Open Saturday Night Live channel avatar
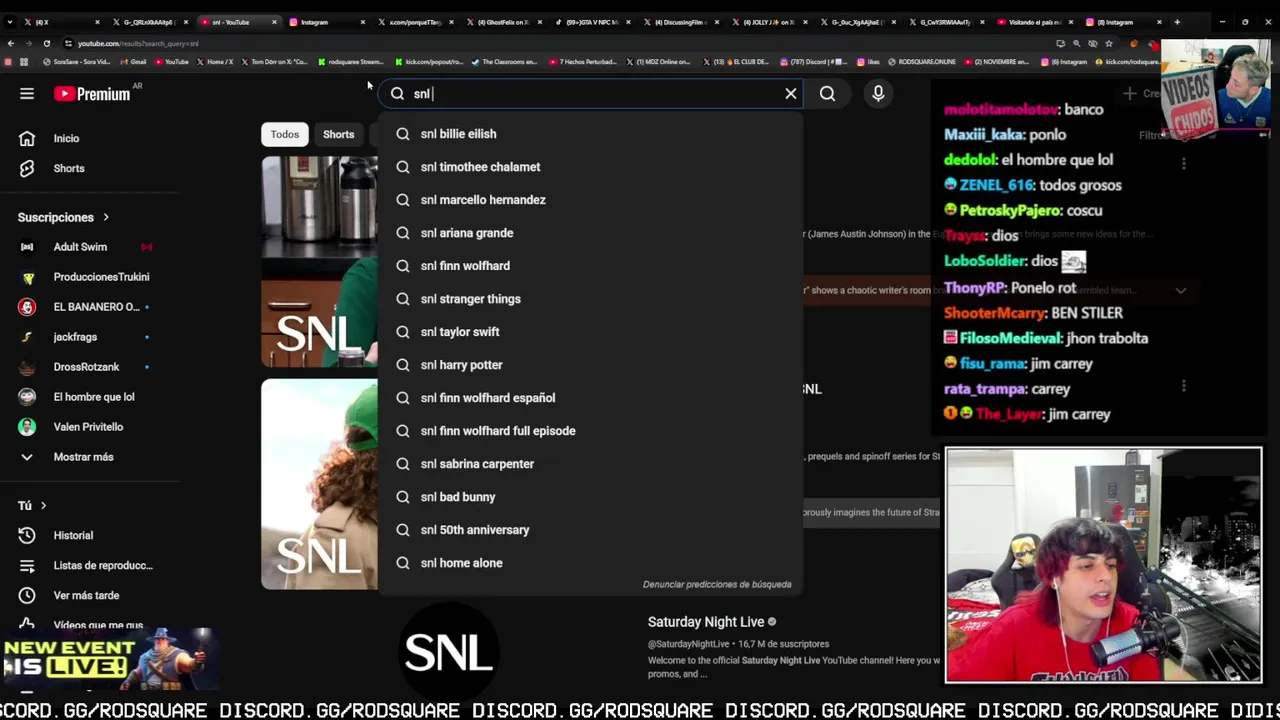The width and height of the screenshot is (1280, 720). pyautogui.click(x=449, y=652)
